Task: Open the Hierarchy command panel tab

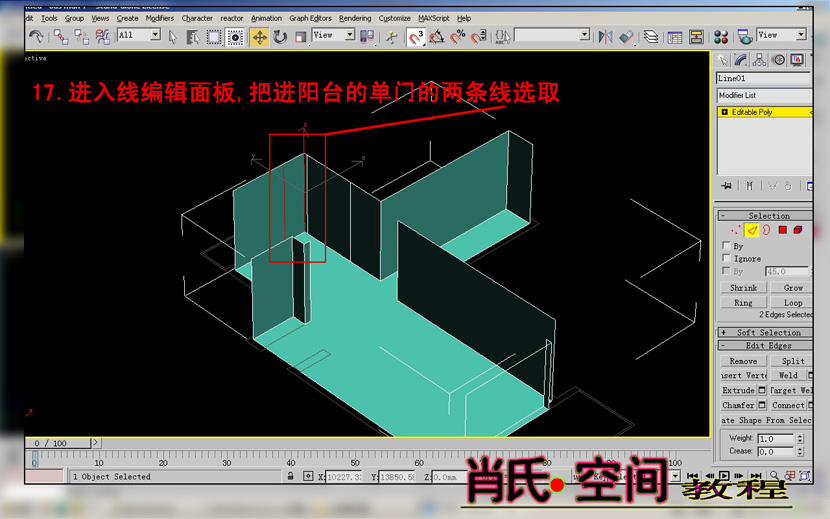Action: 760,60
